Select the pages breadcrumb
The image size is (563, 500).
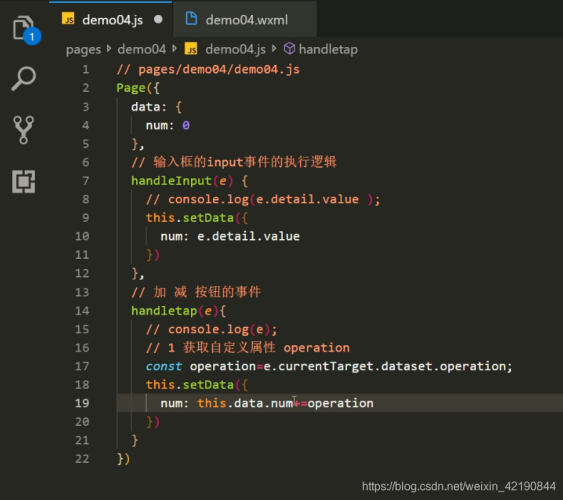83,49
